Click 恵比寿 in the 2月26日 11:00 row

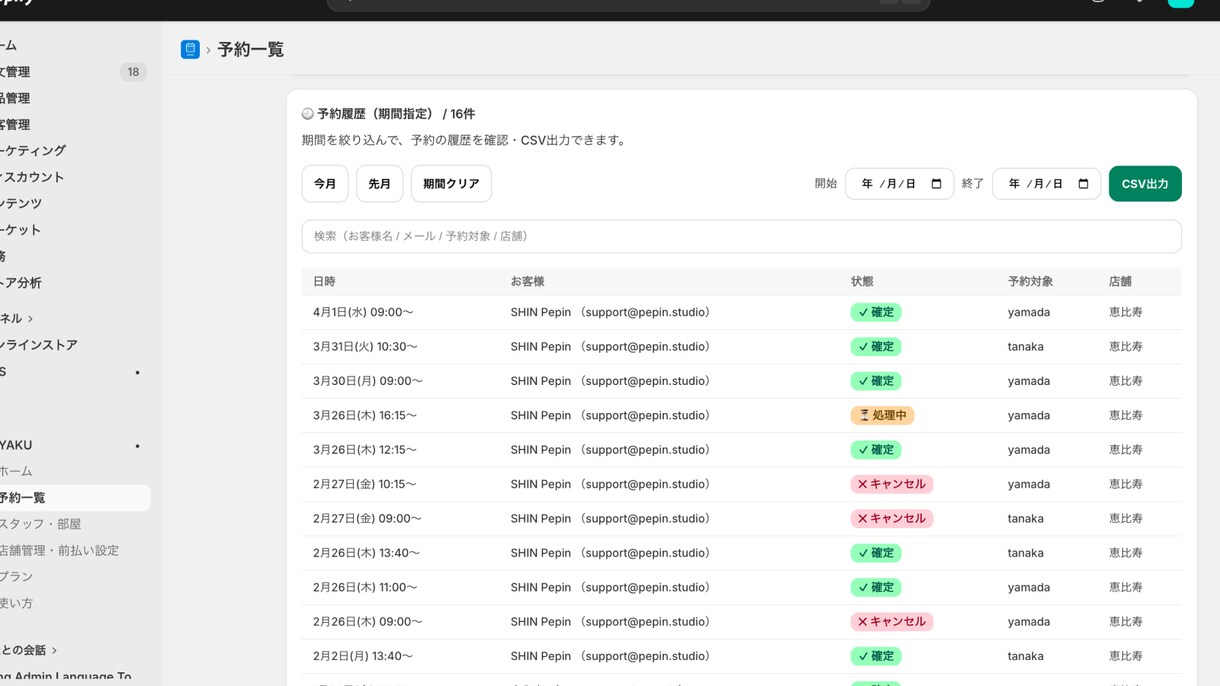1126,587
